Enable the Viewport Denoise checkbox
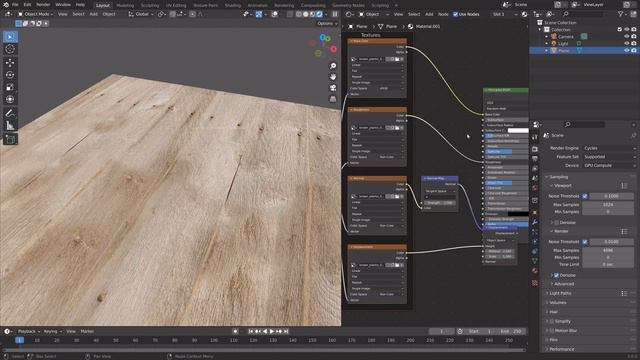 click(556, 222)
